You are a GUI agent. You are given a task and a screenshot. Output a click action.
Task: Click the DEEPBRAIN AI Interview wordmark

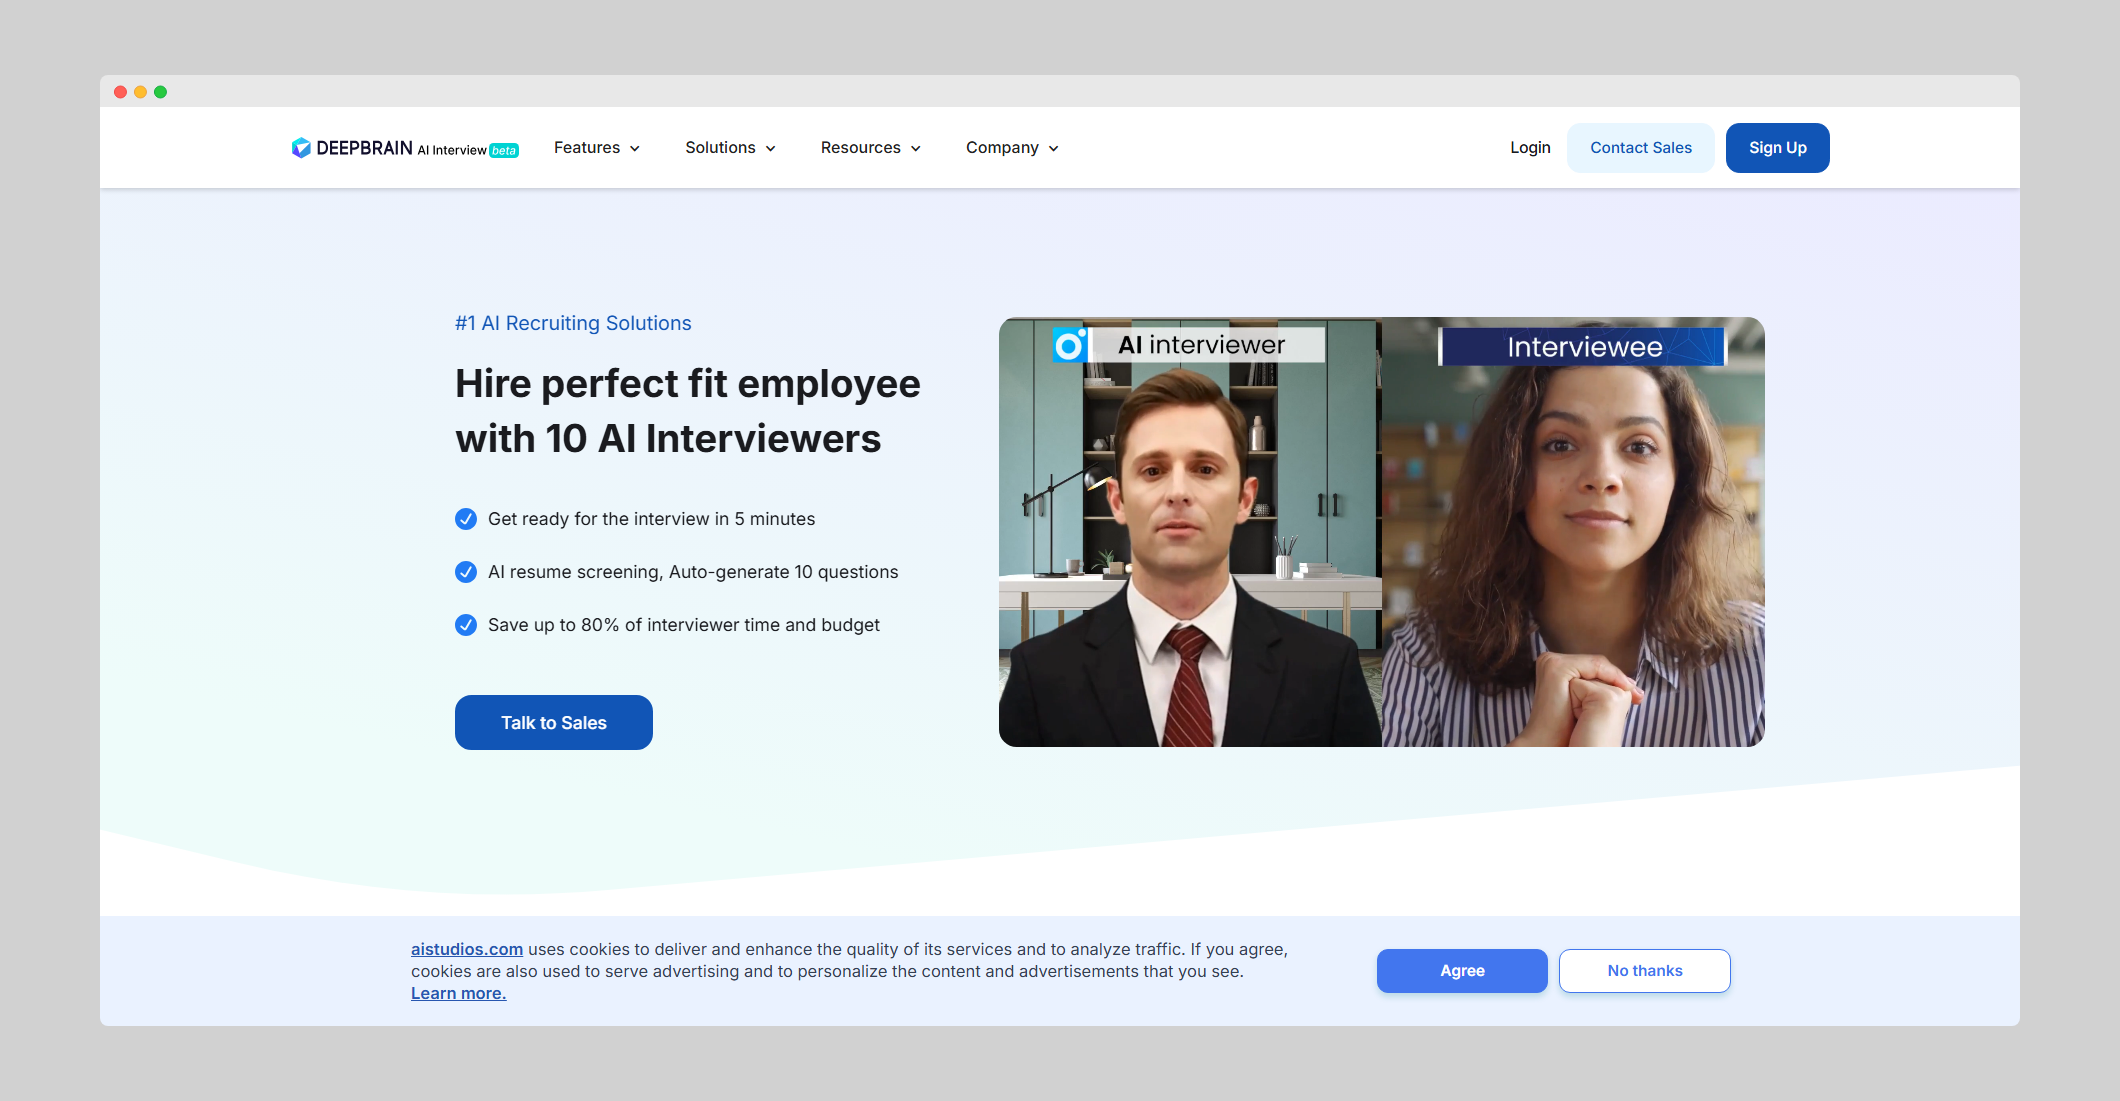[x=402, y=149]
